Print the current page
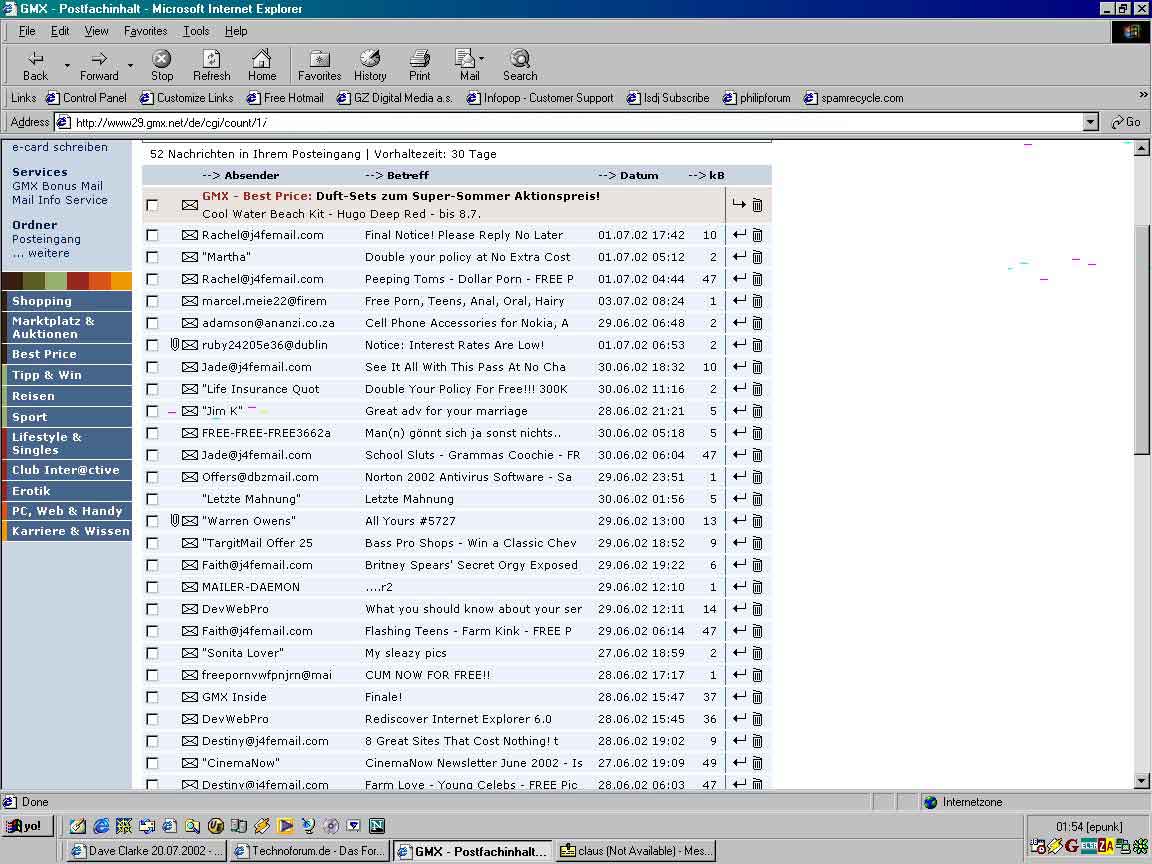 420,65
